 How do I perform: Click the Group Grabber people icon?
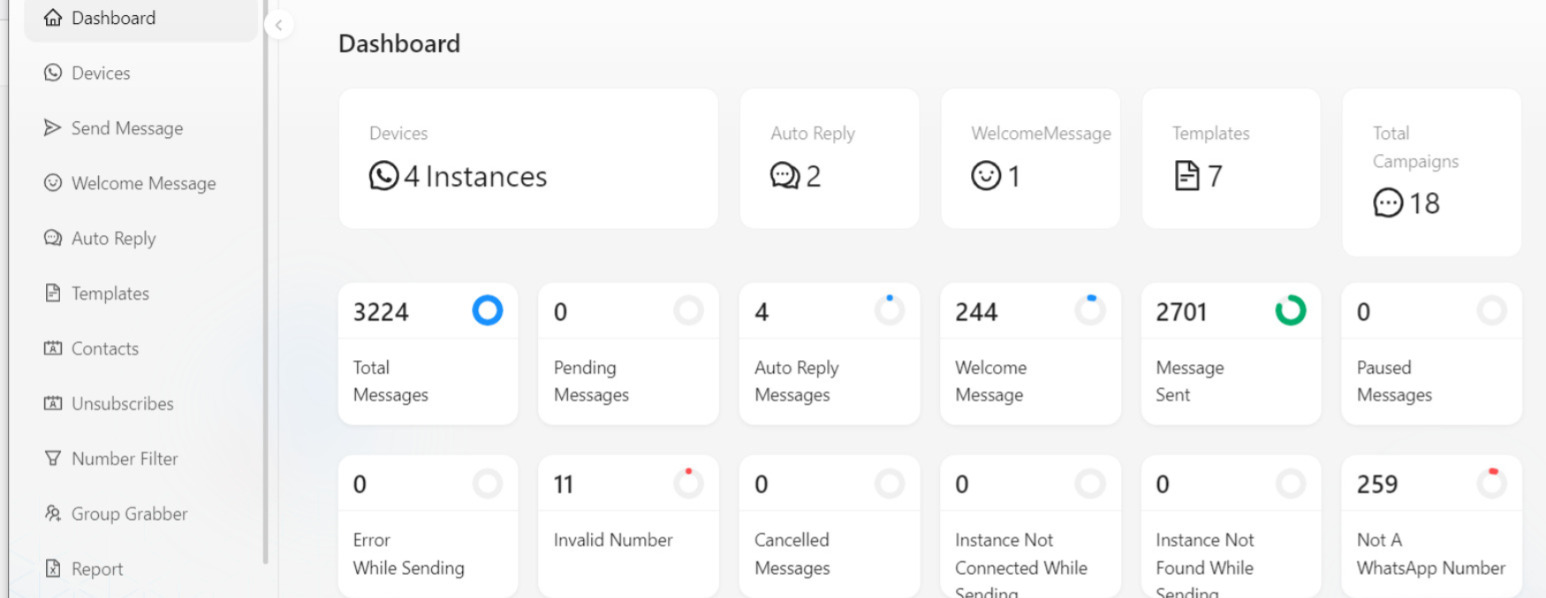pos(52,513)
